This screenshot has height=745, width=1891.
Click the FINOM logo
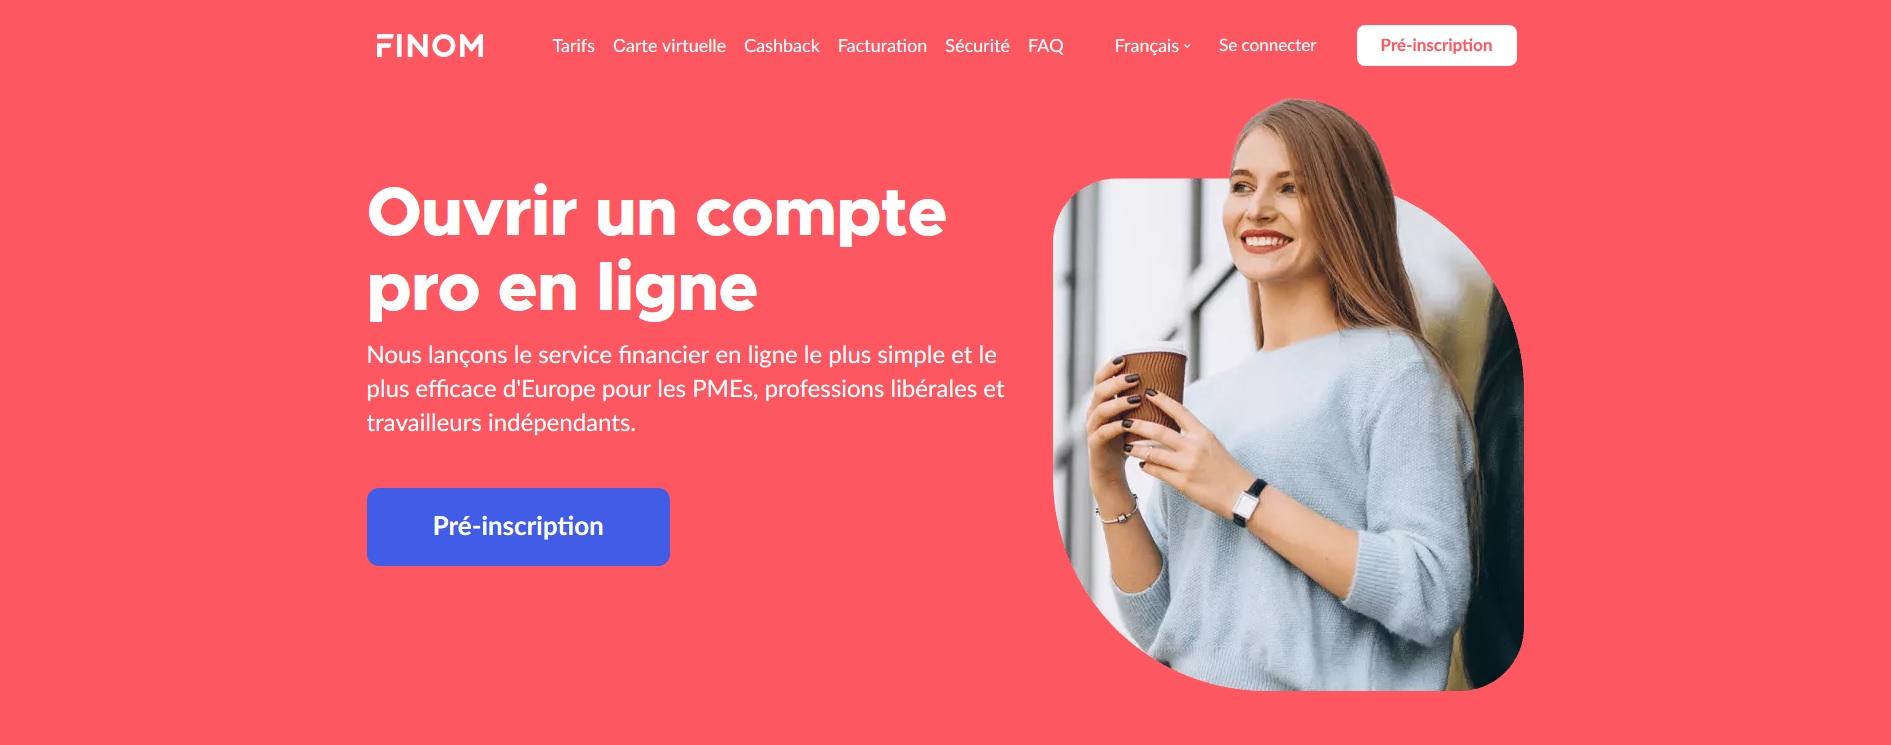(x=430, y=45)
